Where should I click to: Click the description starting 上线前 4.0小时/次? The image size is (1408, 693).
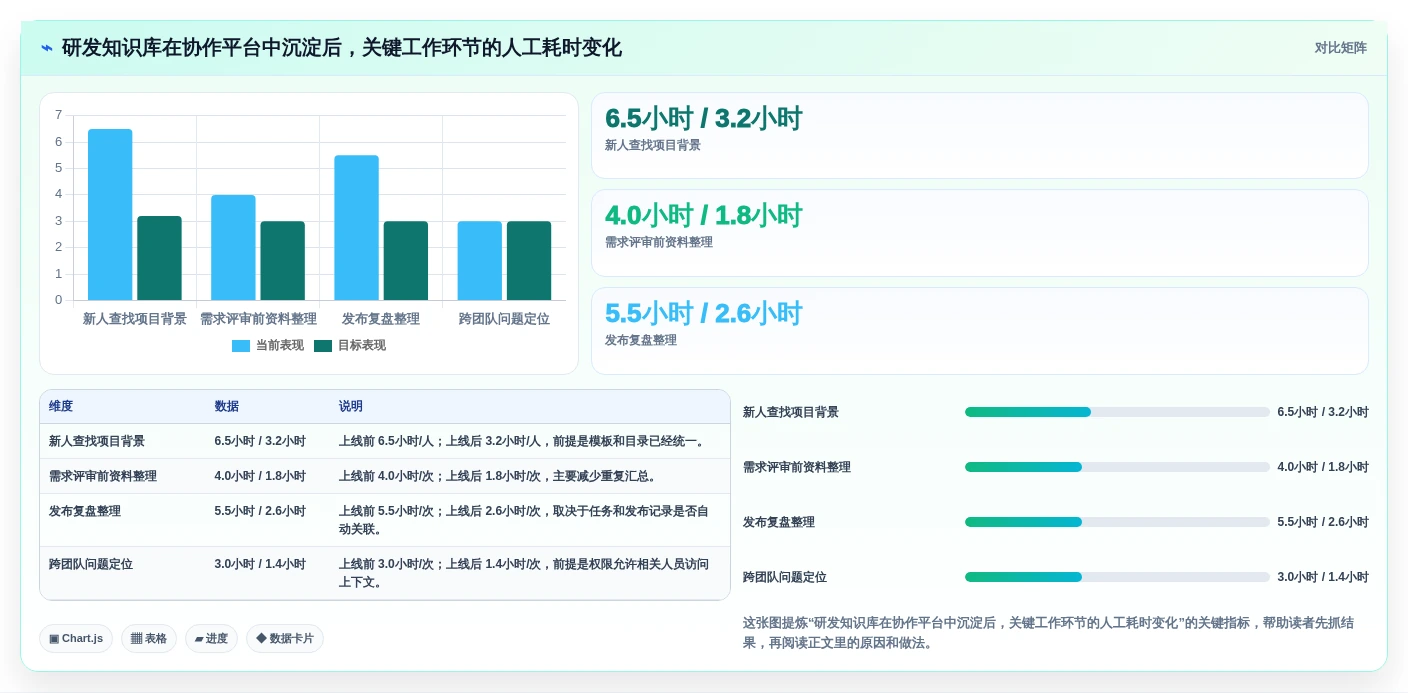point(500,476)
